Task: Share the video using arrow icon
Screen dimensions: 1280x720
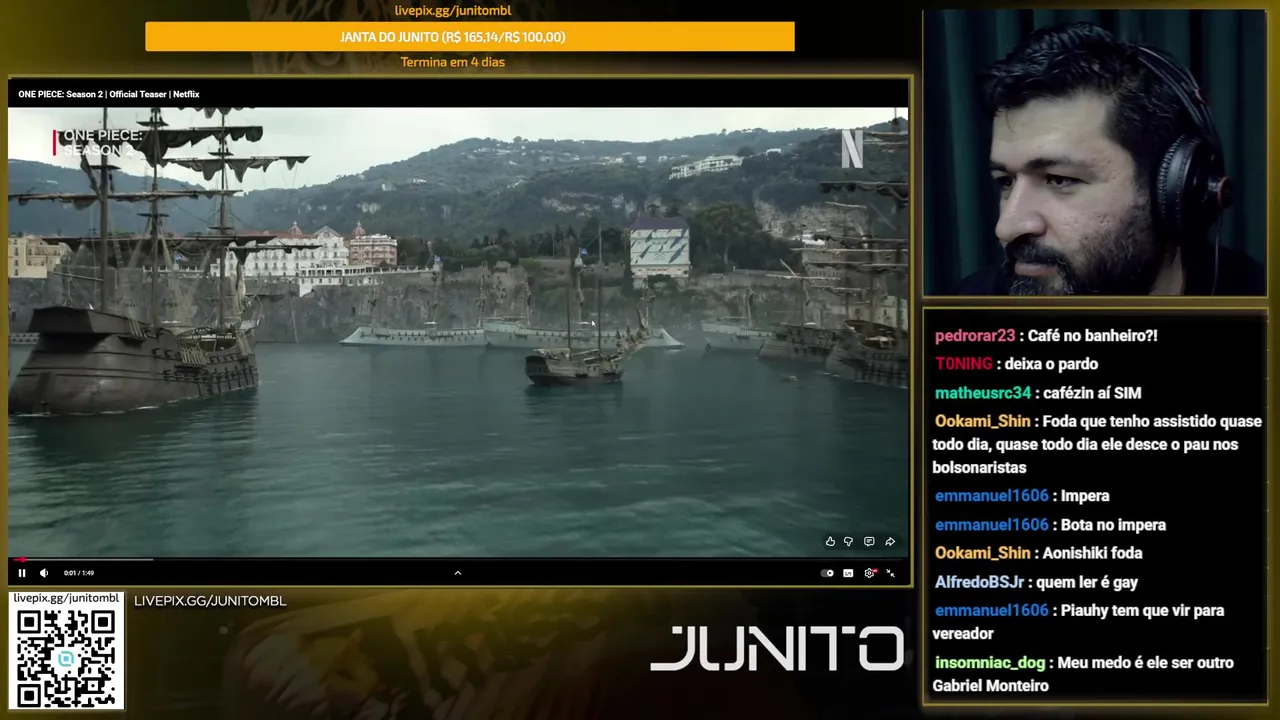Action: pos(890,542)
